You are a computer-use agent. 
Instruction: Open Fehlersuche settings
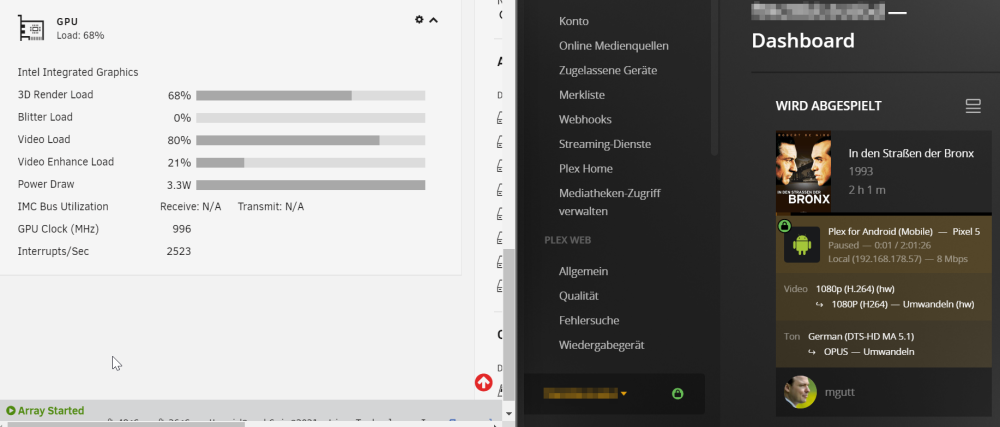tap(589, 321)
